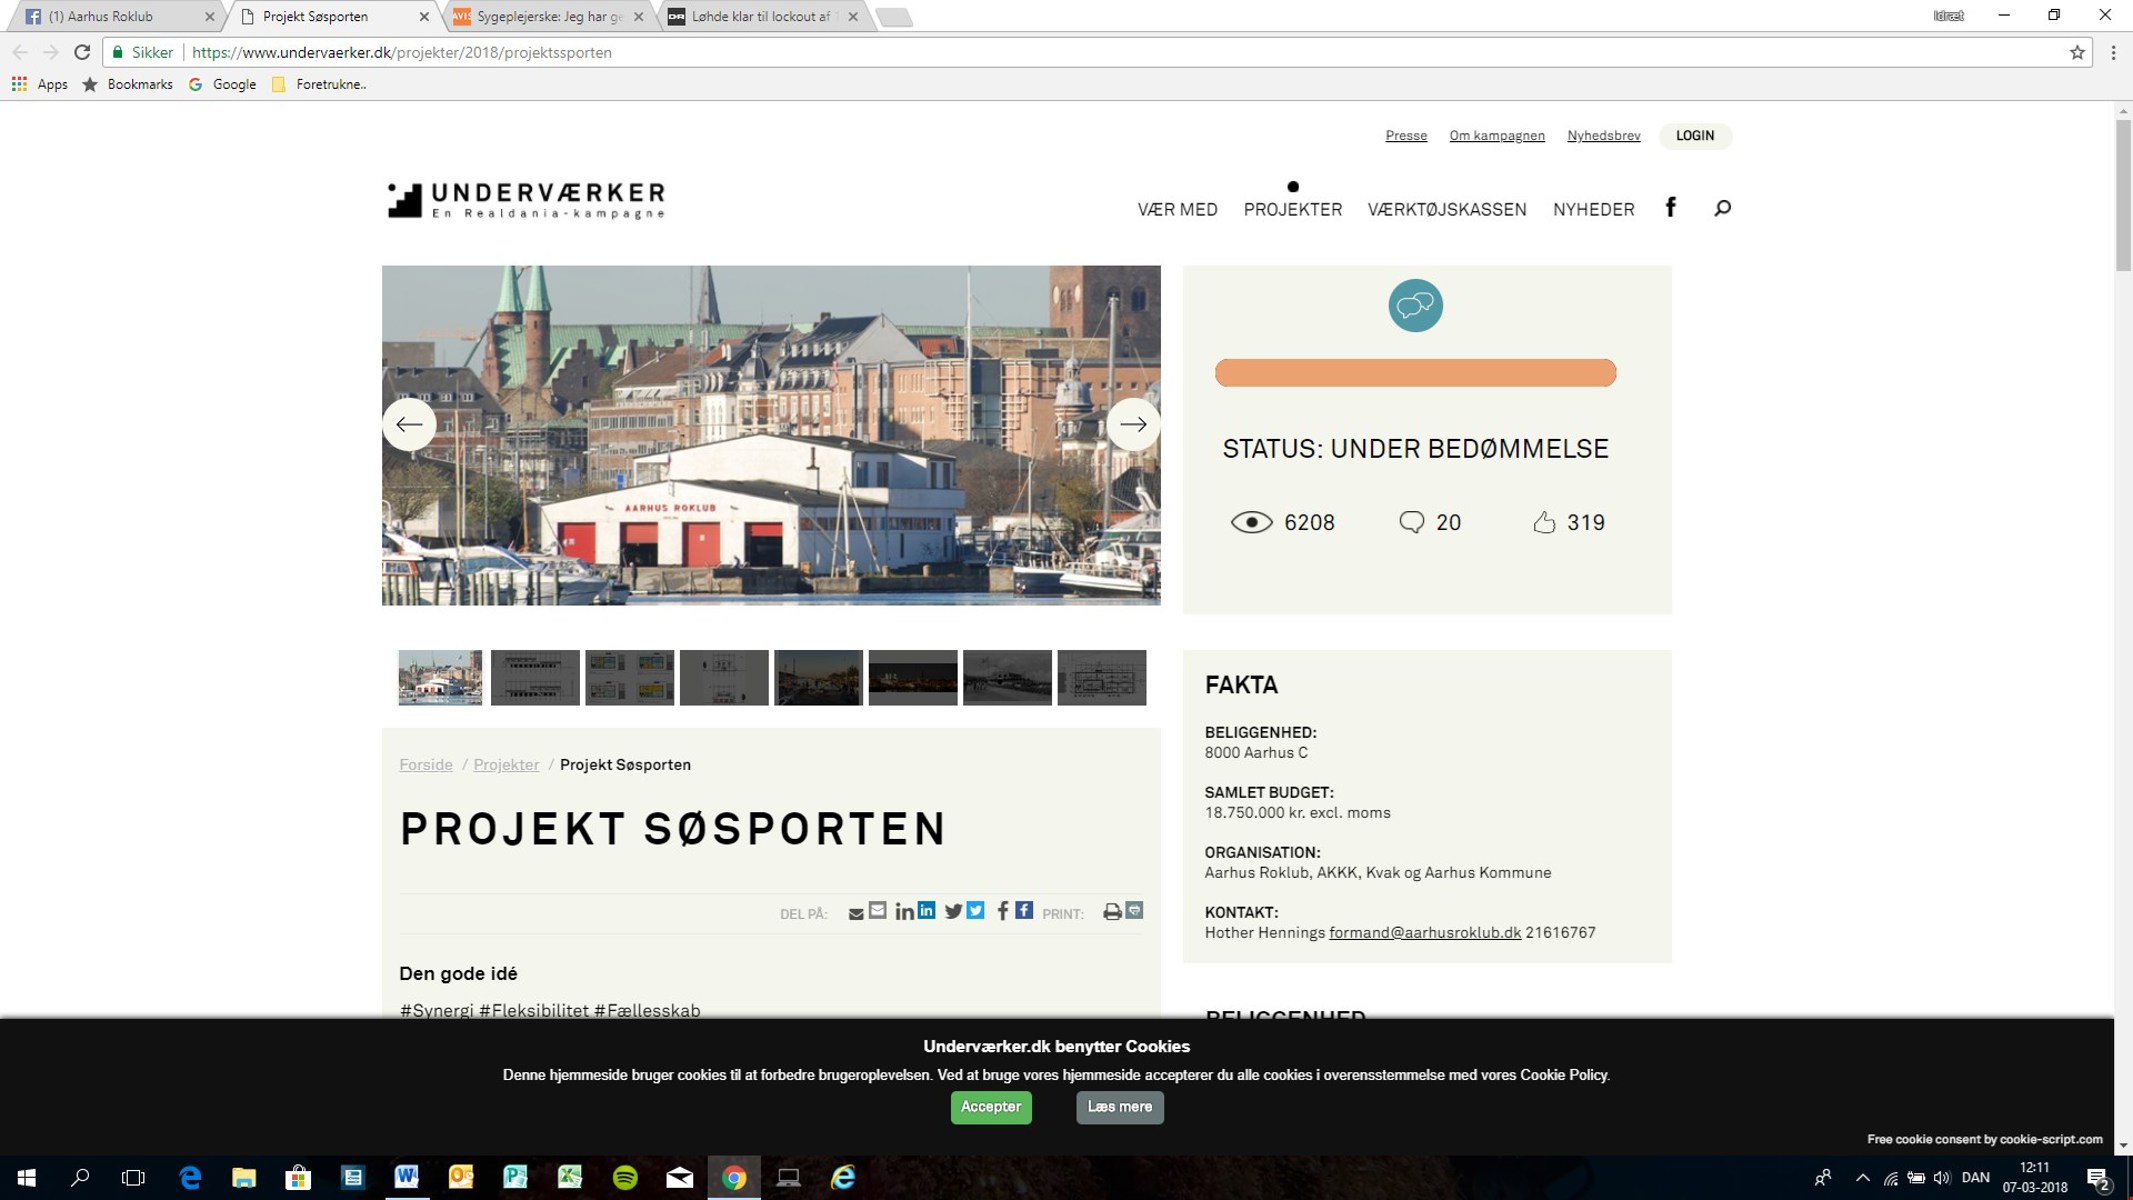Share on LinkedIn using the dark icon
The height and width of the screenshot is (1200, 2133).
tap(904, 912)
